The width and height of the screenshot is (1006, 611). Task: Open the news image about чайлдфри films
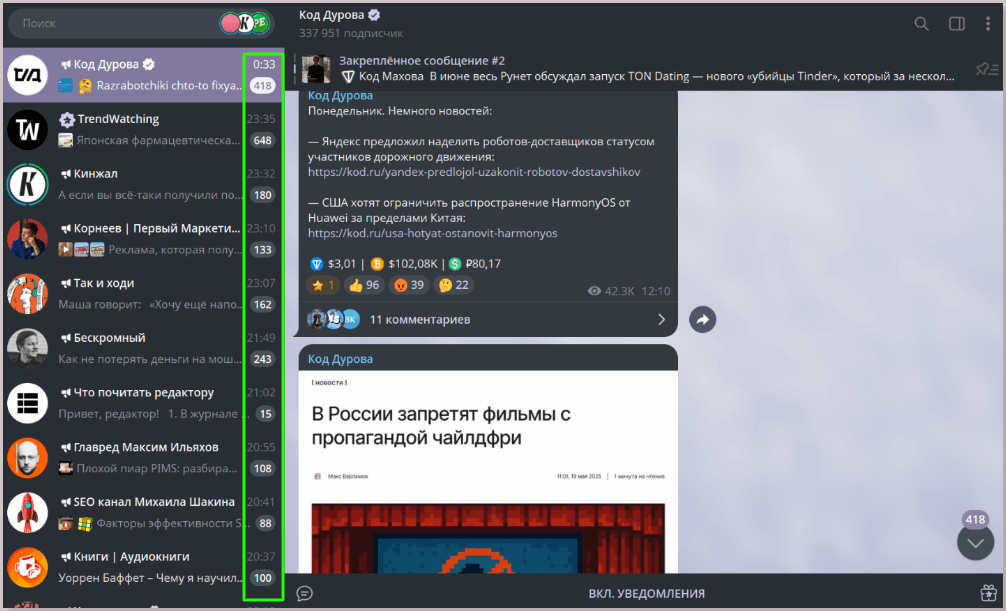pyautogui.click(x=488, y=472)
